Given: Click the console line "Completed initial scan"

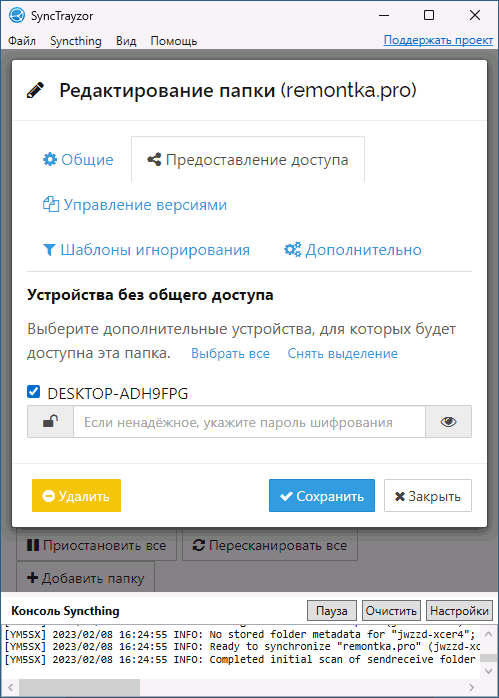Looking at the screenshot, I should pos(241,659).
